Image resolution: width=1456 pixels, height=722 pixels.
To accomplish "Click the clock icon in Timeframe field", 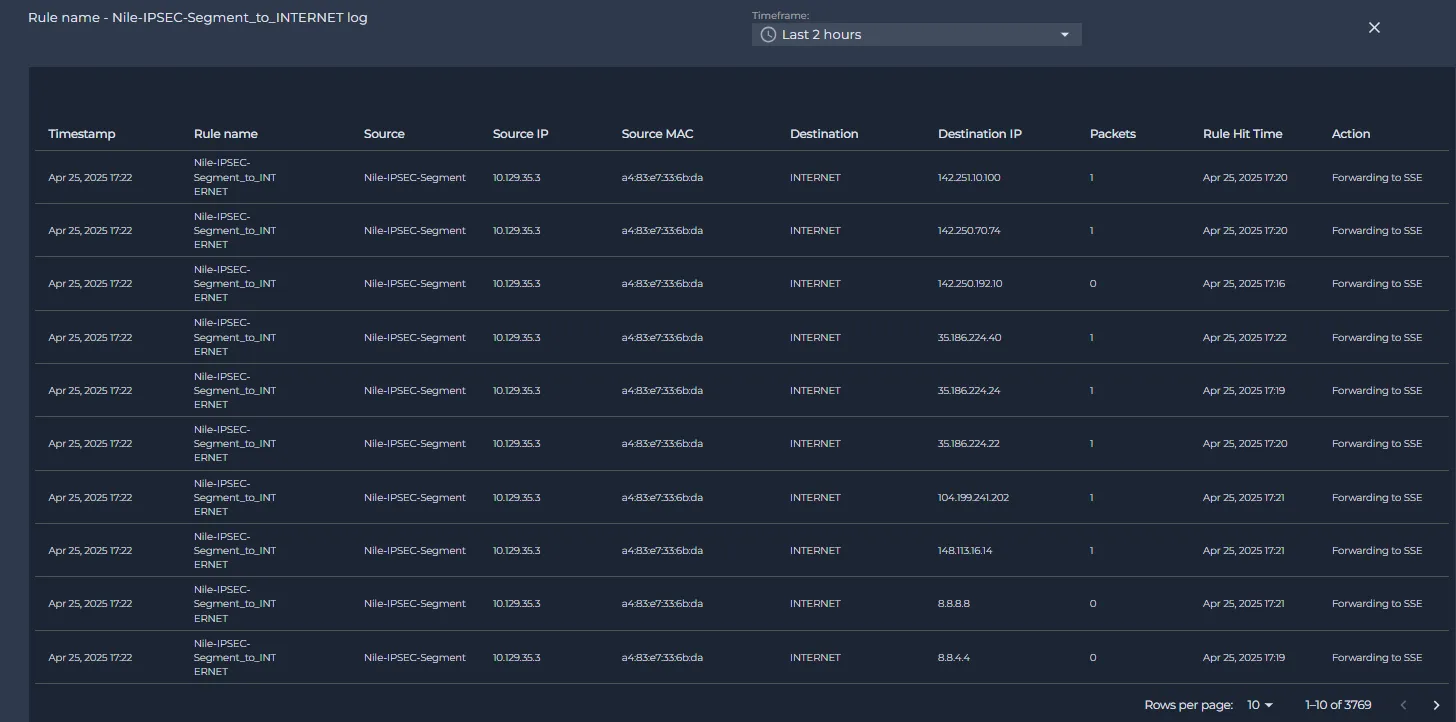I will point(768,34).
